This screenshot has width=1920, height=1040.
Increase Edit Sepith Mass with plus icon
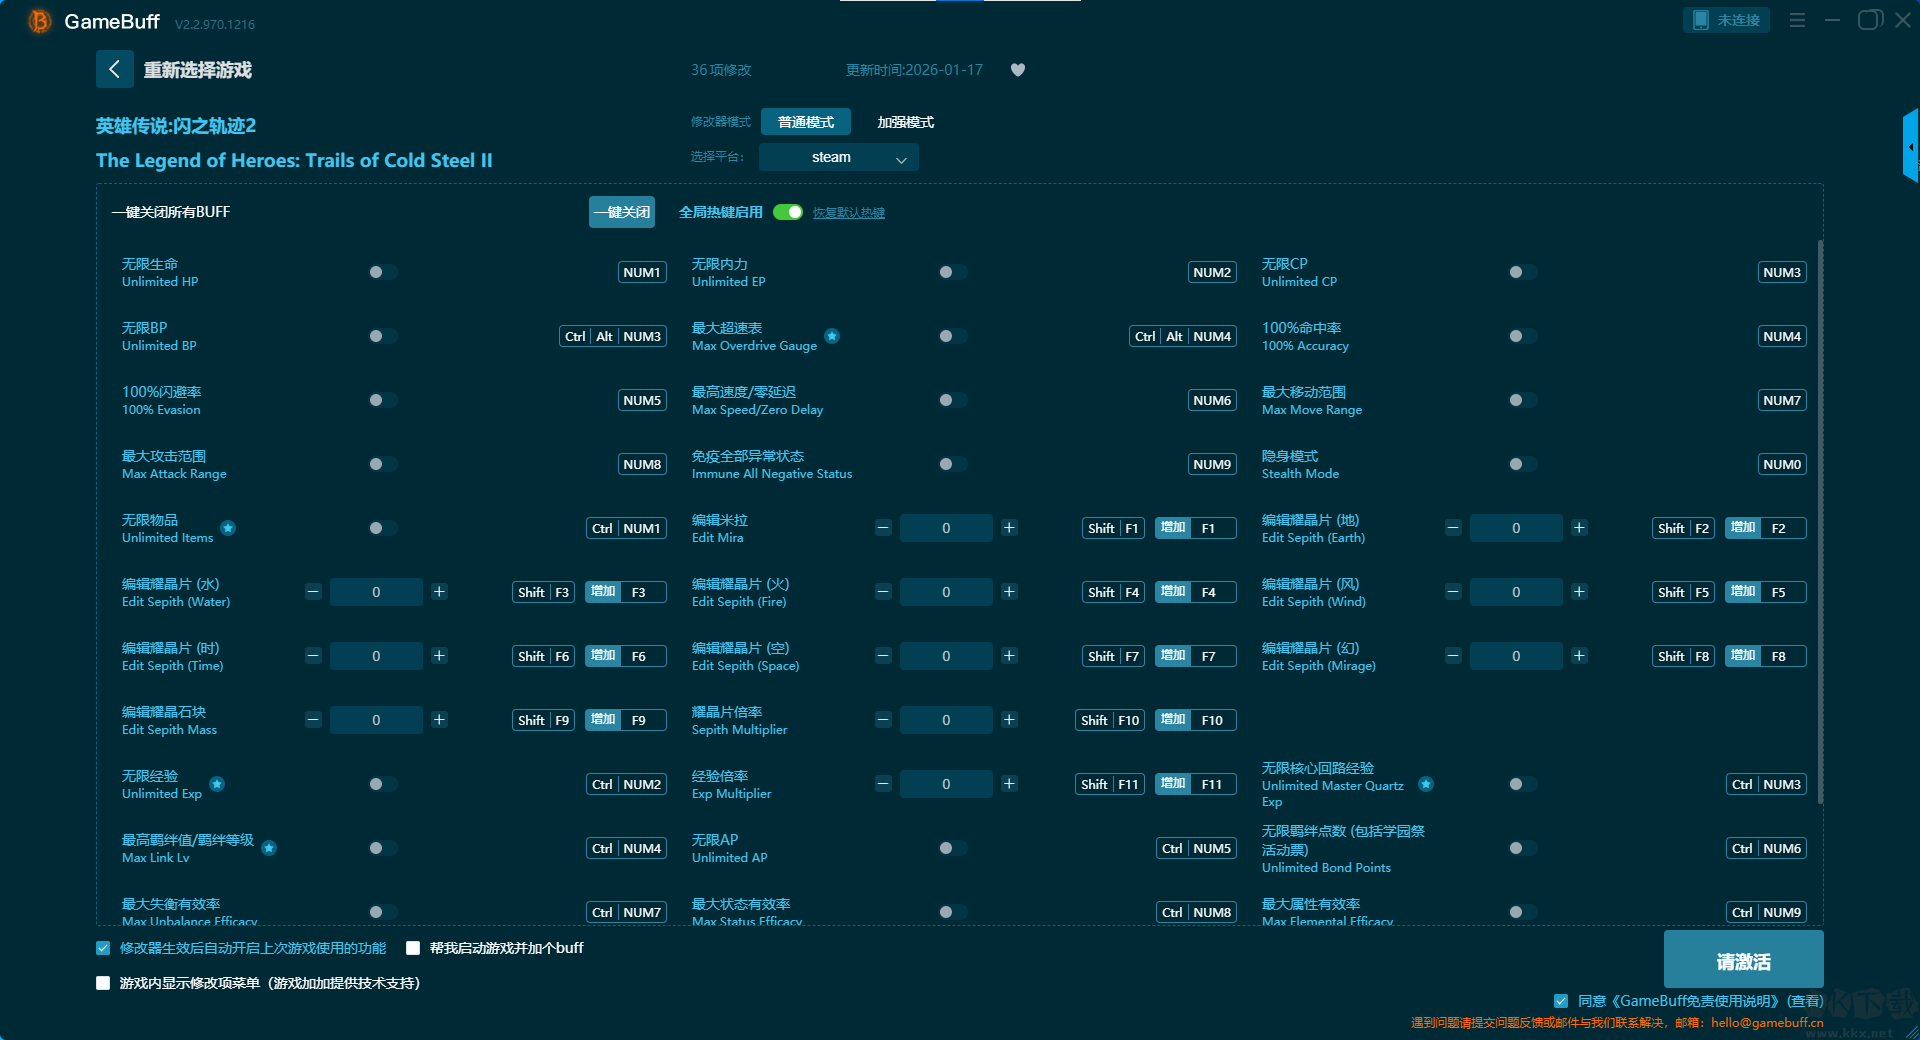(x=439, y=720)
